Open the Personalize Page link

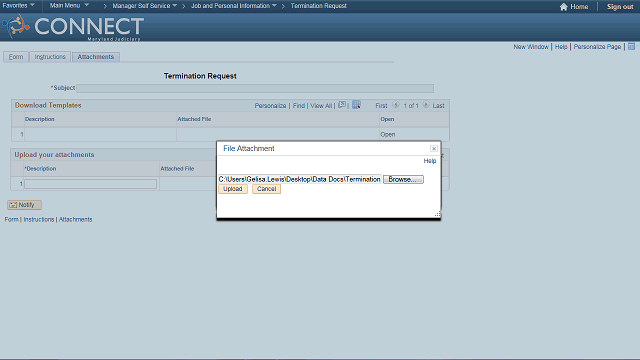597,47
